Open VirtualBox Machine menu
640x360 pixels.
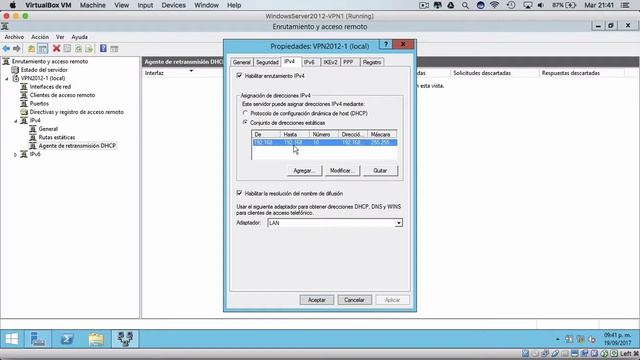coord(93,5)
